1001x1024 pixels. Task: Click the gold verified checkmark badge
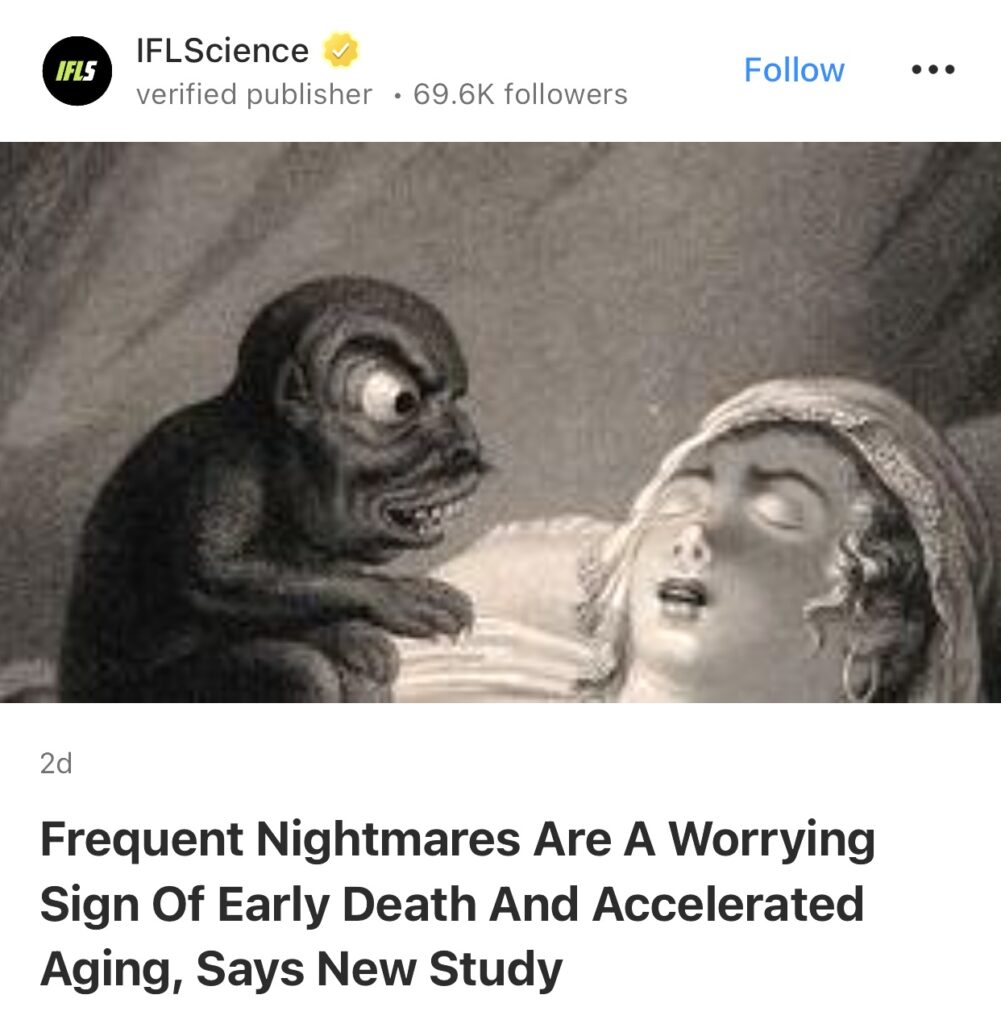340,50
